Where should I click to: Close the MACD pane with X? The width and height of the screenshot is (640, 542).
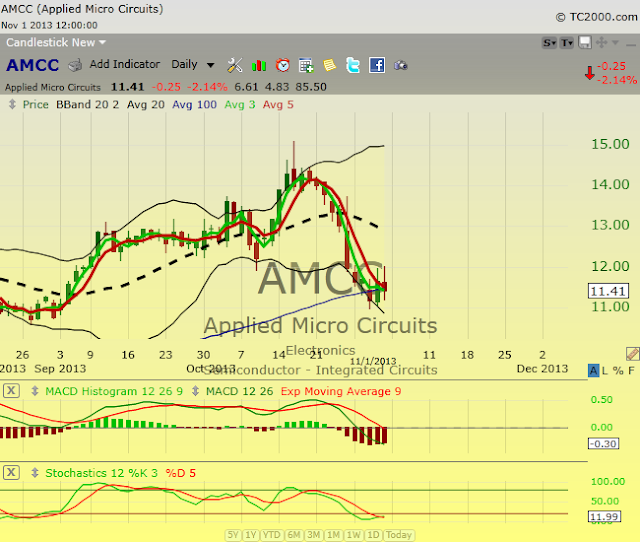pyautogui.click(x=11, y=391)
